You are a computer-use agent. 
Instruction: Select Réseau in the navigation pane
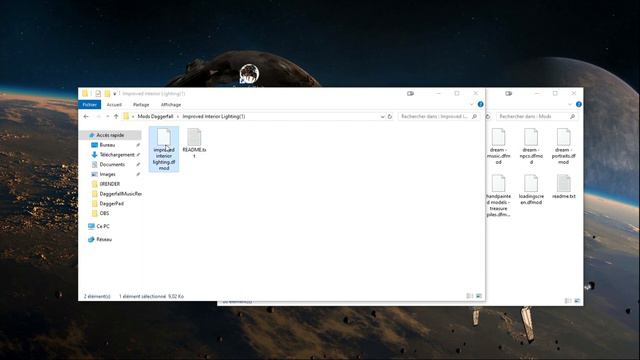coord(104,240)
